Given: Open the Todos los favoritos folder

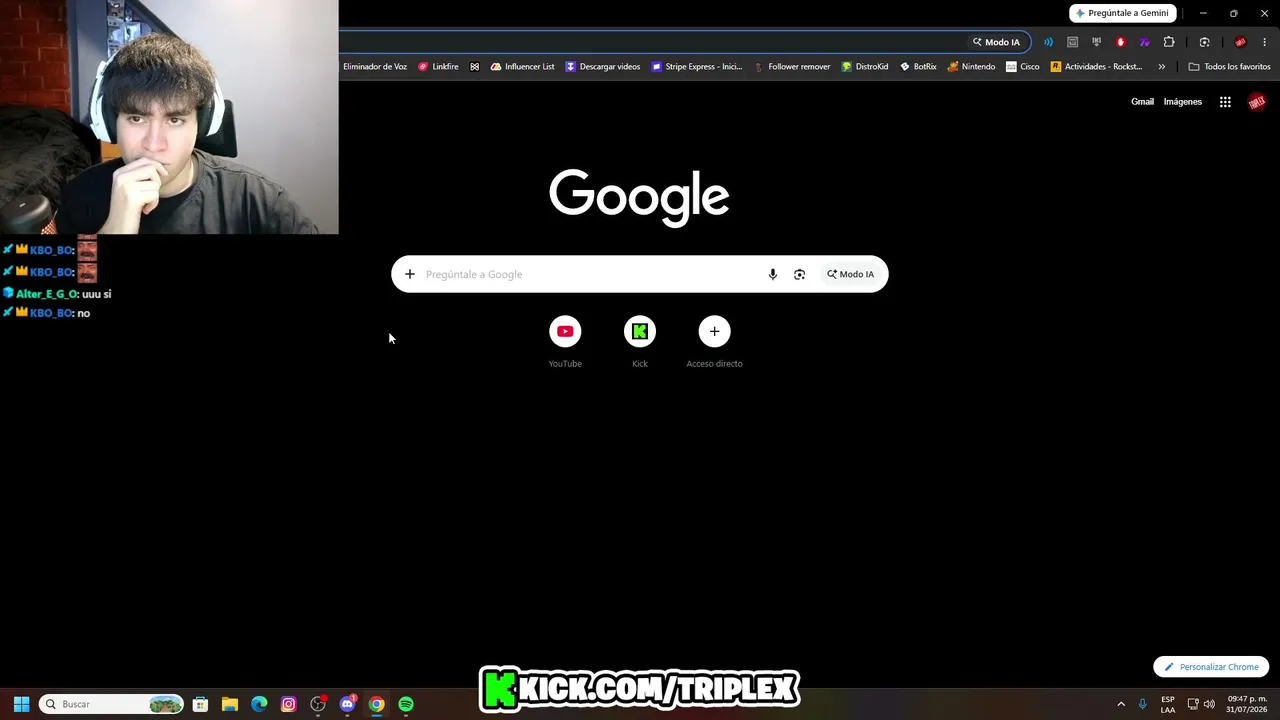Looking at the screenshot, I should click(x=1229, y=67).
